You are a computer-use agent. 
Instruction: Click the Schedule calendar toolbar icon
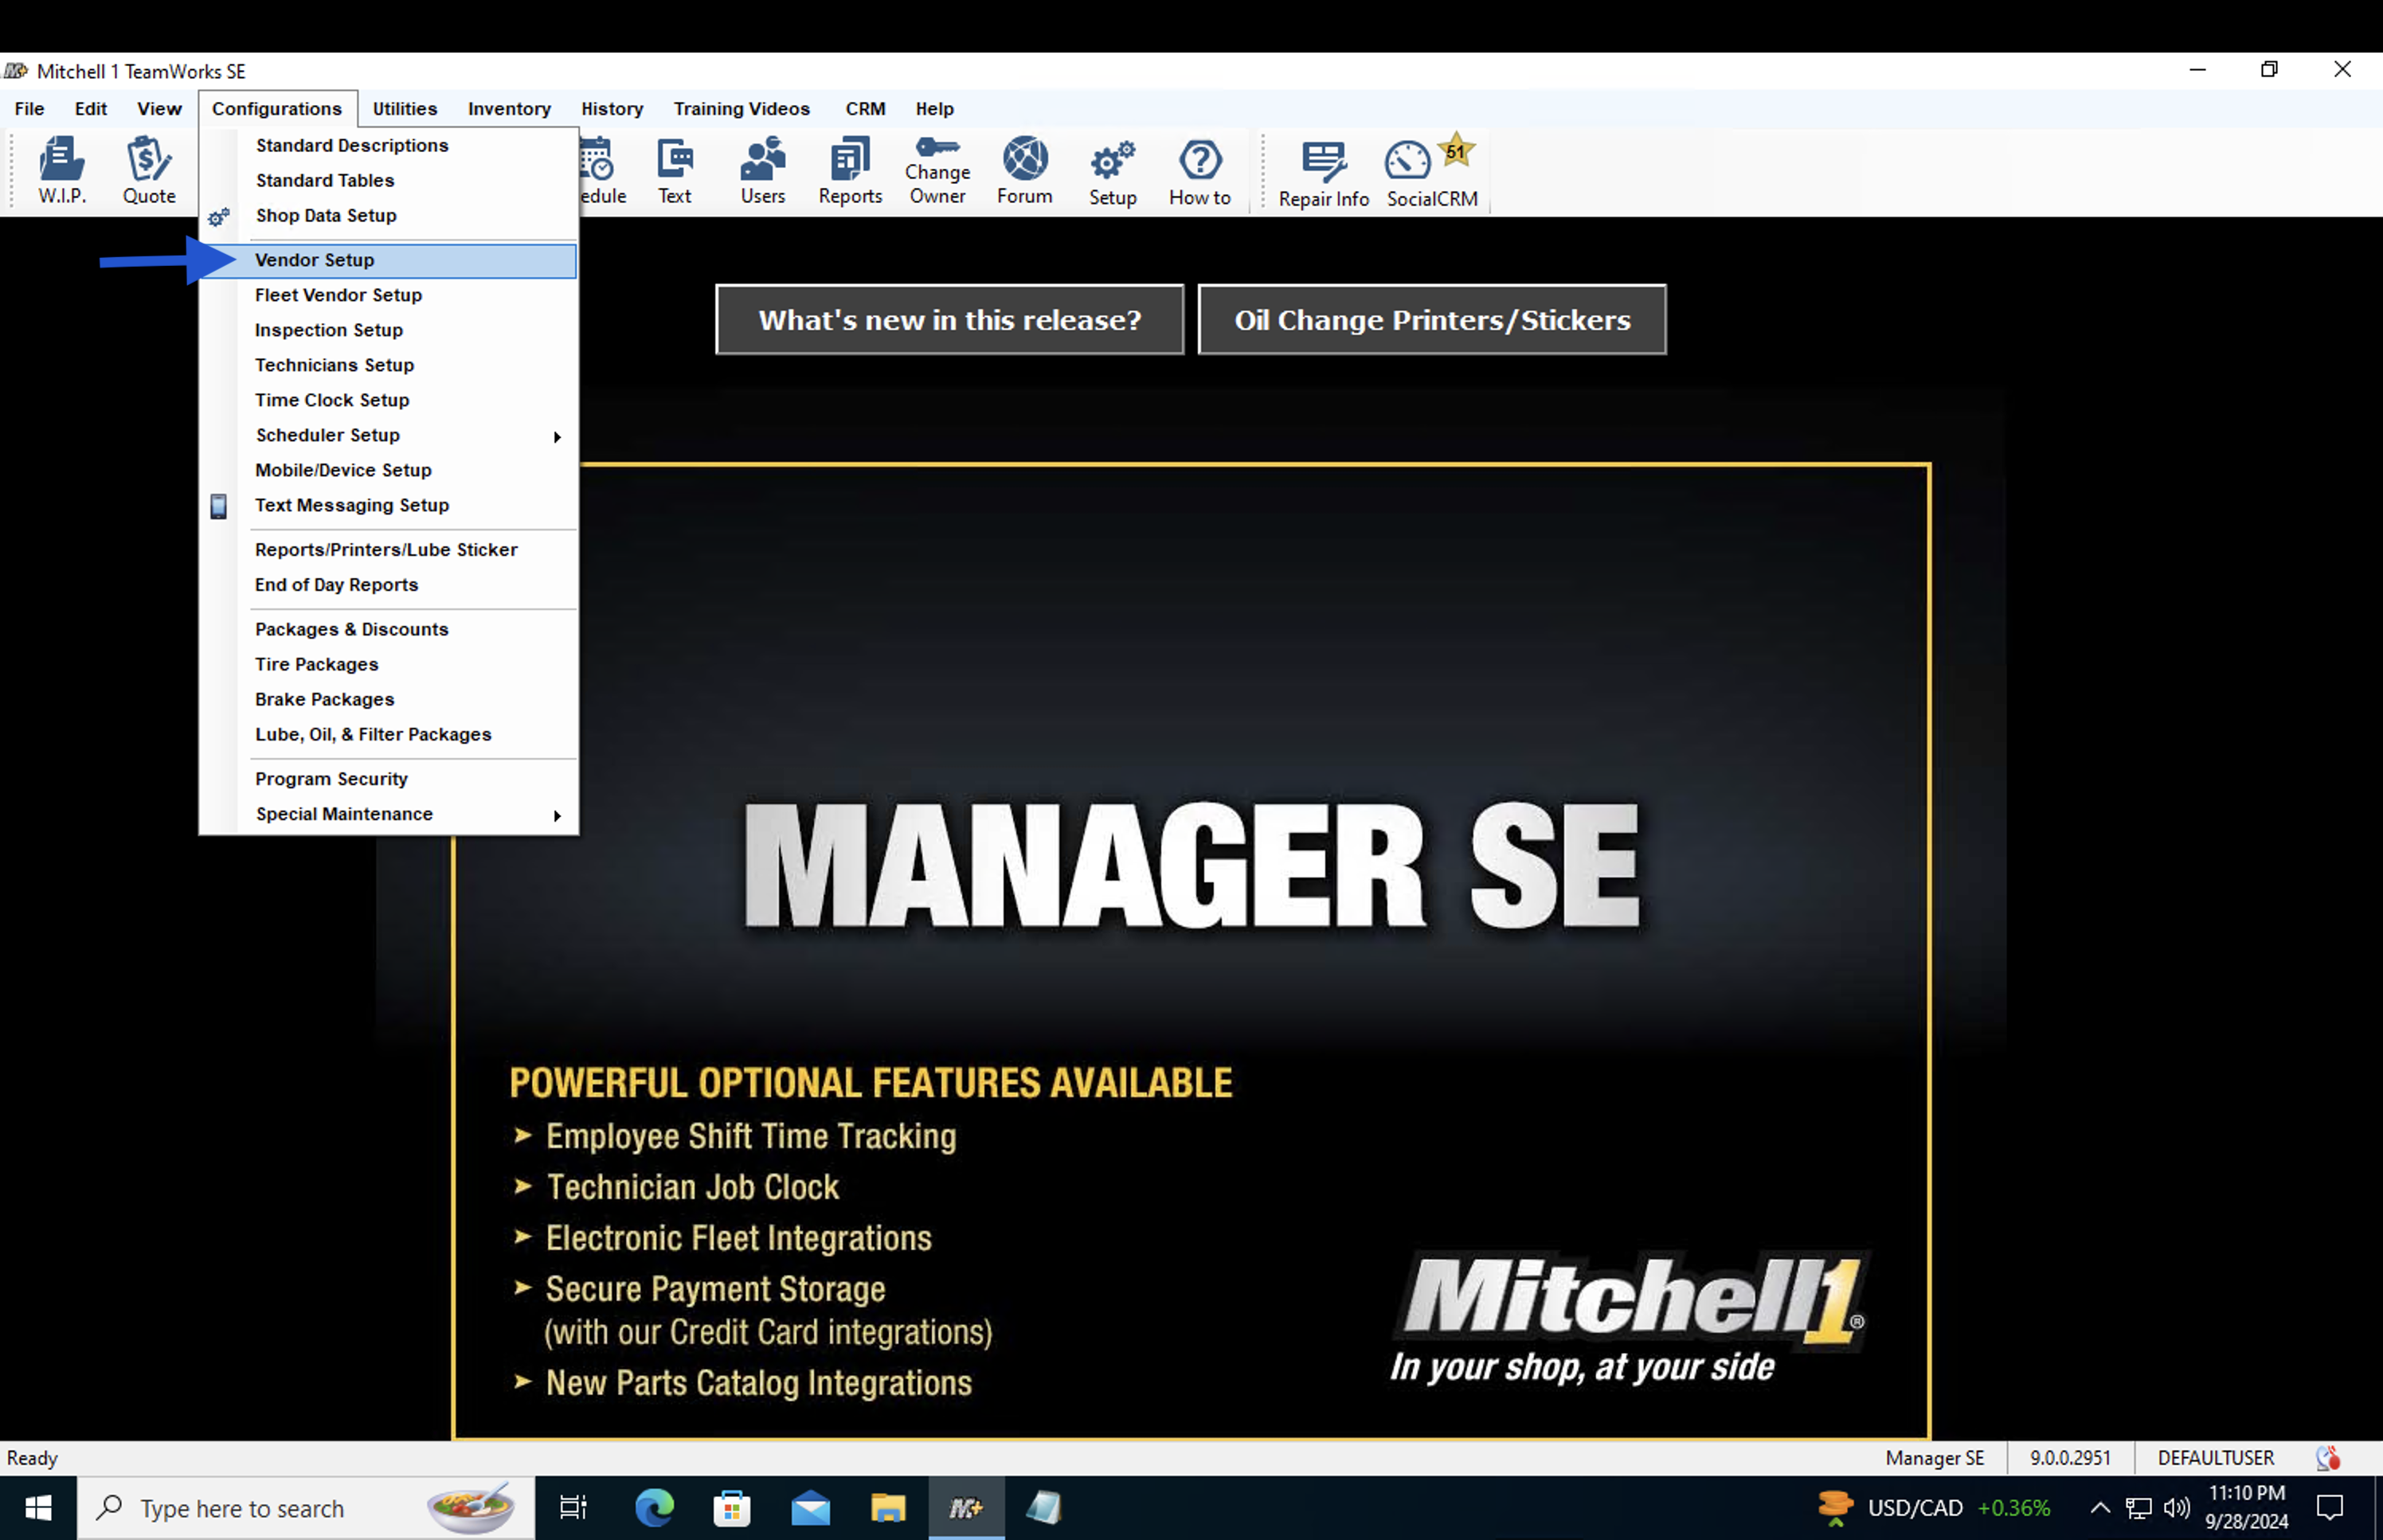pyautogui.click(x=602, y=170)
